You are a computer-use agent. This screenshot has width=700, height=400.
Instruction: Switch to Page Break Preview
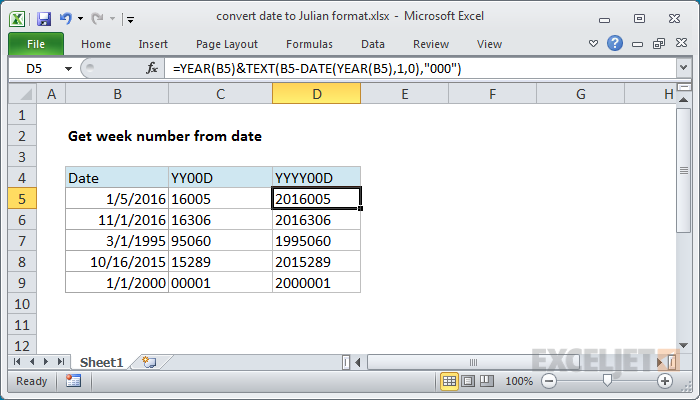coord(486,381)
